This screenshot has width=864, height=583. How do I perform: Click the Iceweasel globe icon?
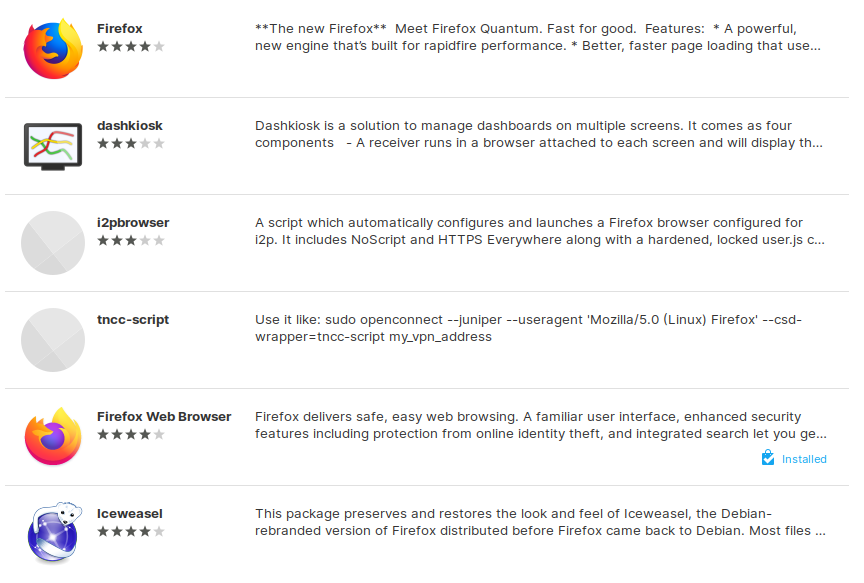[52, 533]
